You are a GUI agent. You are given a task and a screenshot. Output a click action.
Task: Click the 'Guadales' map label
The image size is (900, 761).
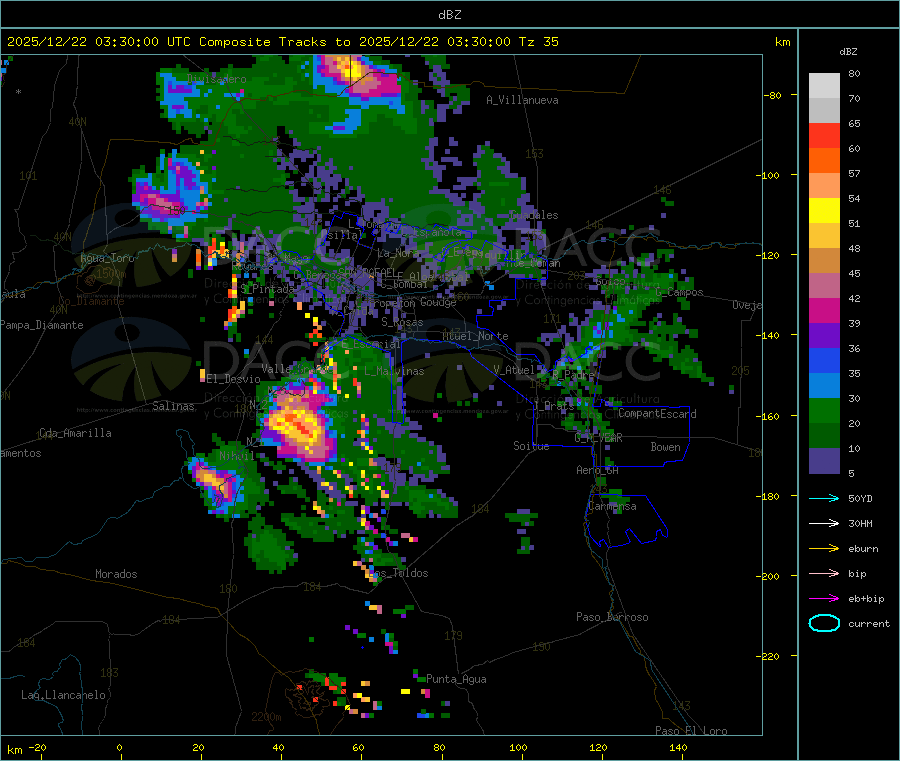[534, 215]
